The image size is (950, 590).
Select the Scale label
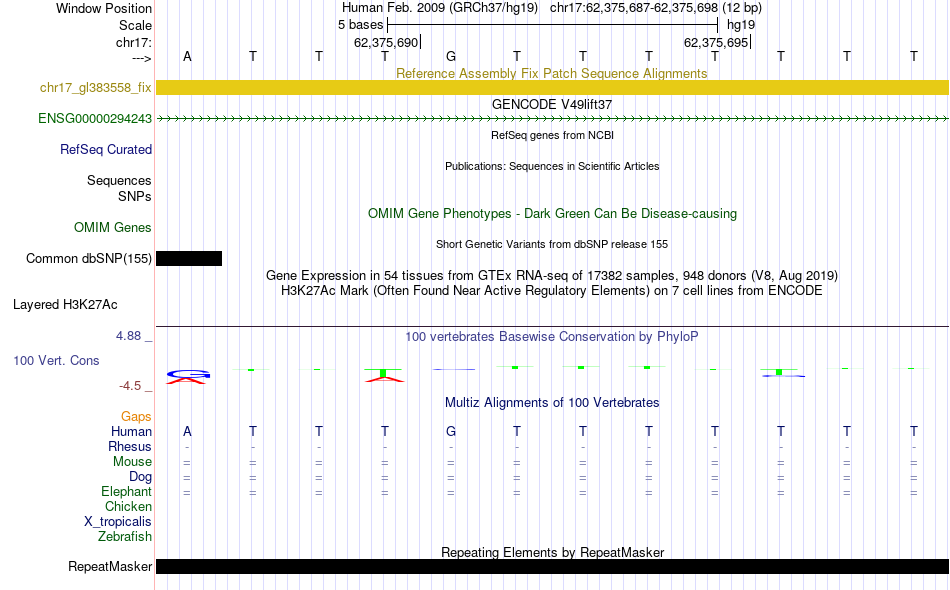136,25
